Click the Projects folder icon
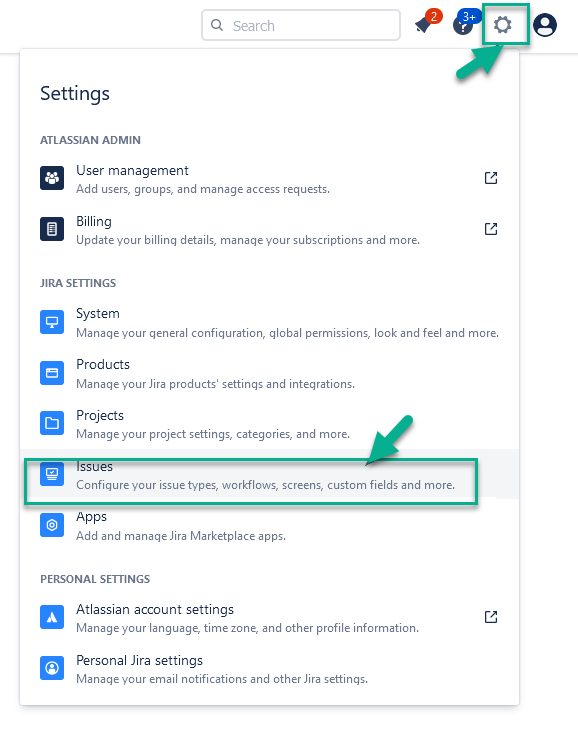 (52, 423)
